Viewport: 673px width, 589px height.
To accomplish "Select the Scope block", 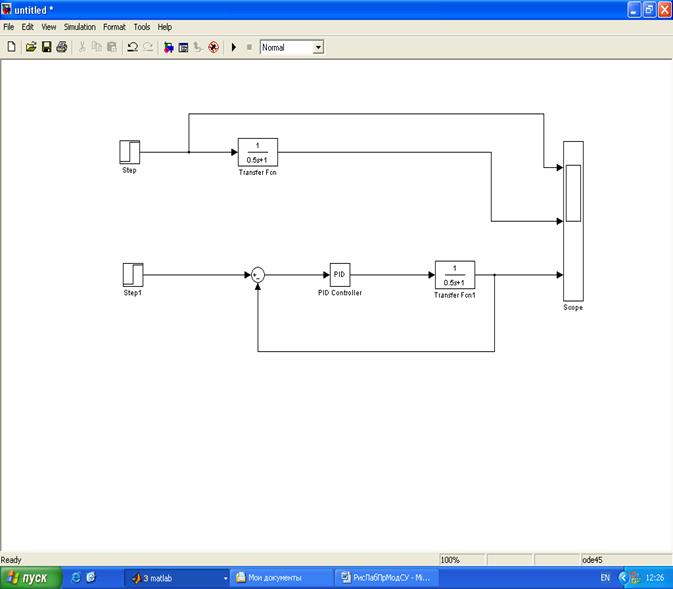I will (x=573, y=220).
